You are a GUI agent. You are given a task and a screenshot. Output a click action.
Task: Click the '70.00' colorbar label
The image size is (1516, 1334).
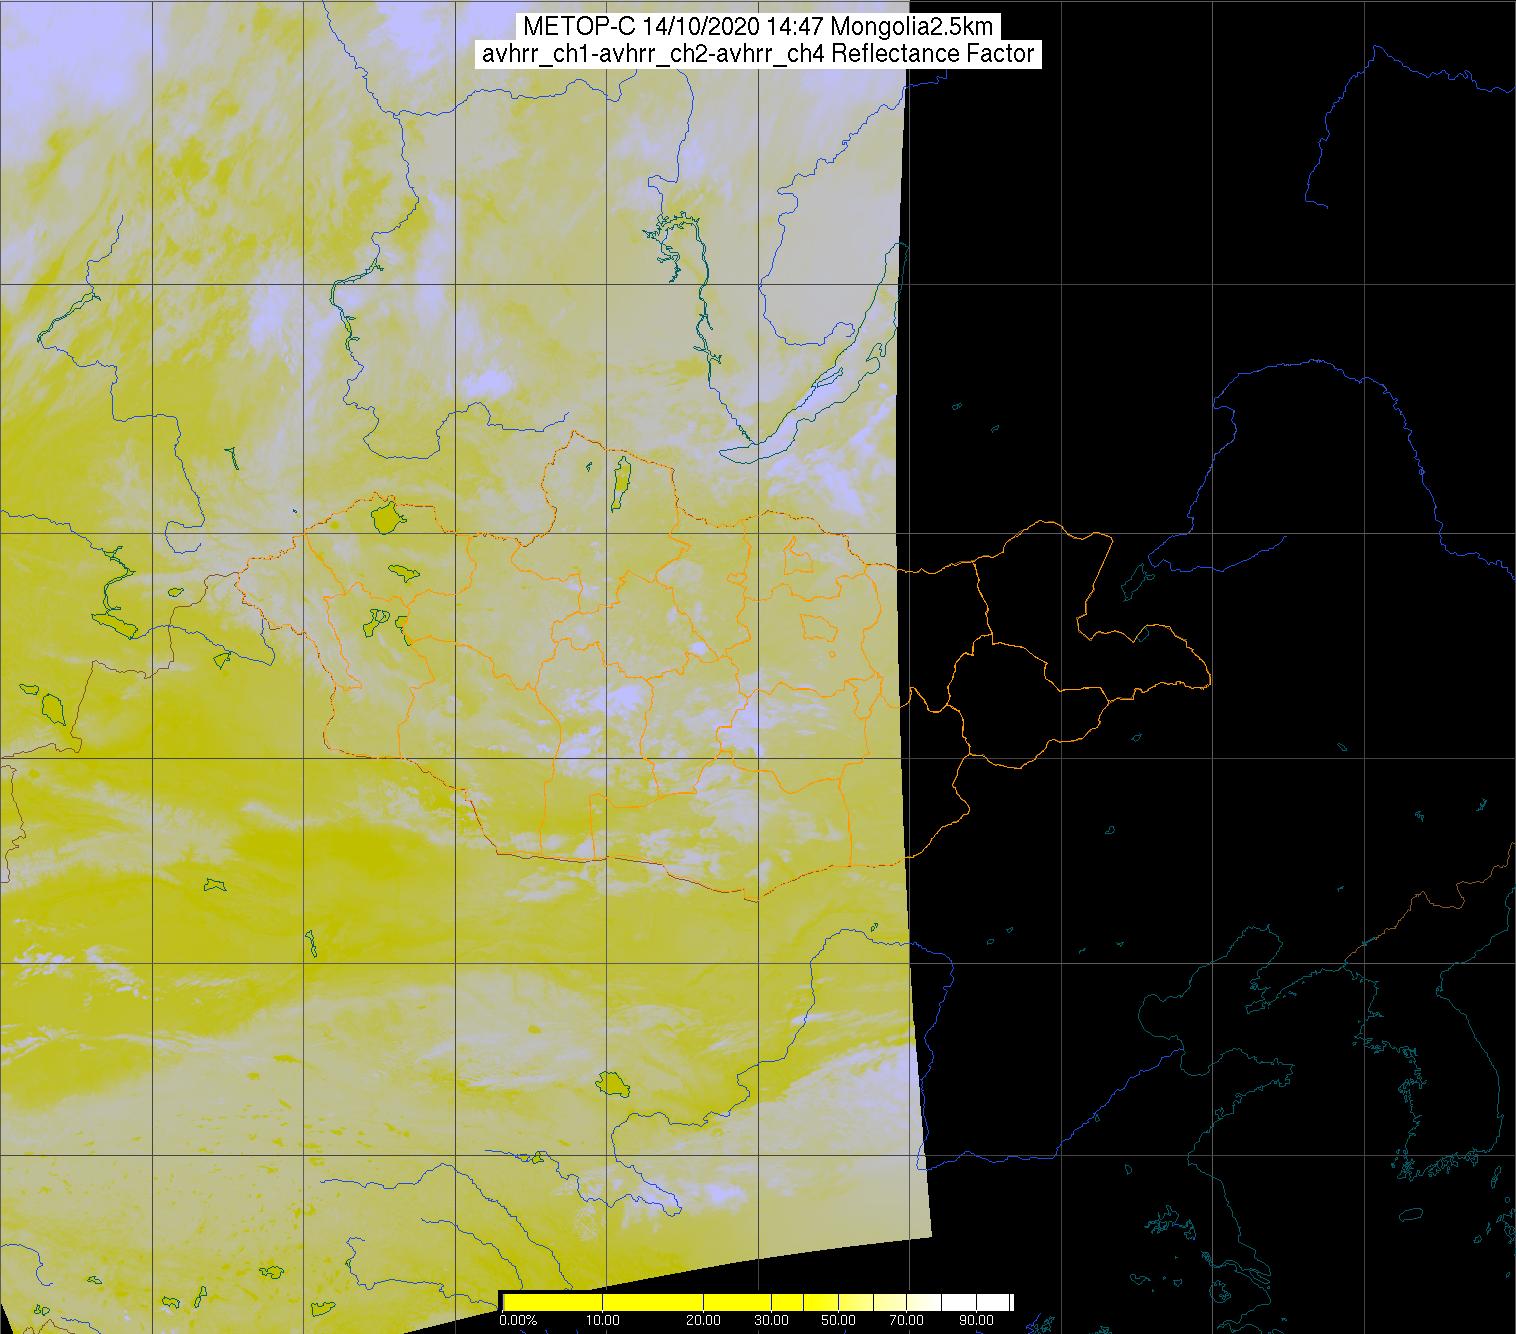(908, 1321)
